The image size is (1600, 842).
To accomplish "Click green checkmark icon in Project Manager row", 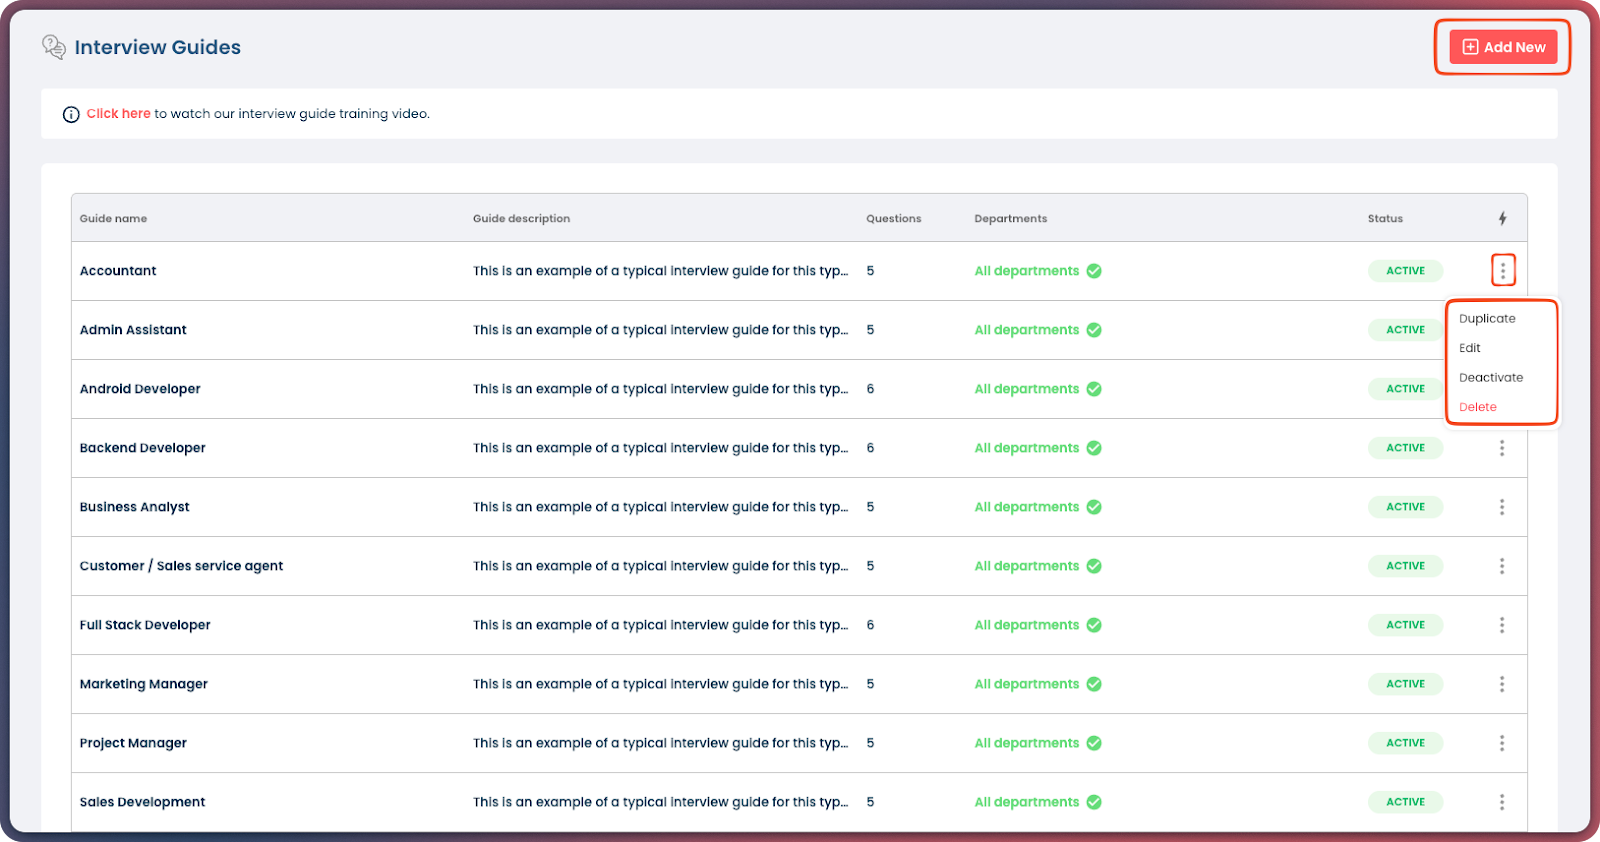I will click(x=1094, y=743).
